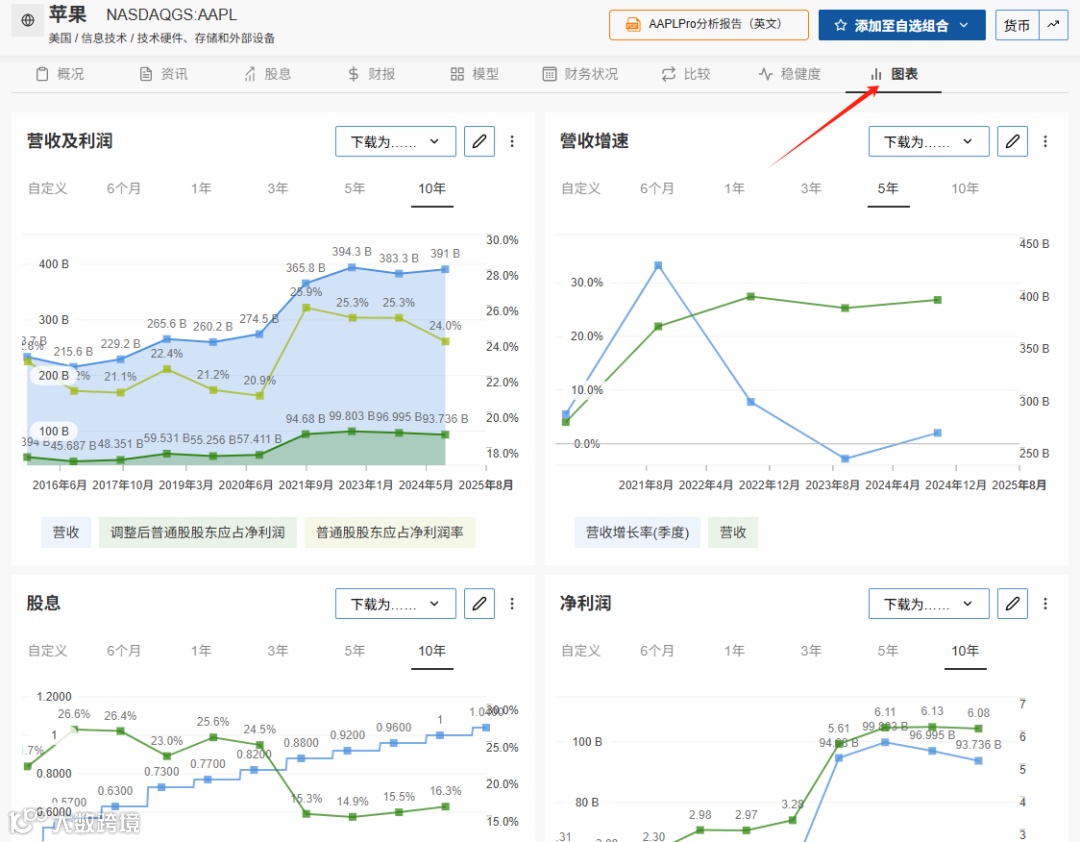Click the 99.803 B net profit point

coord(352,431)
